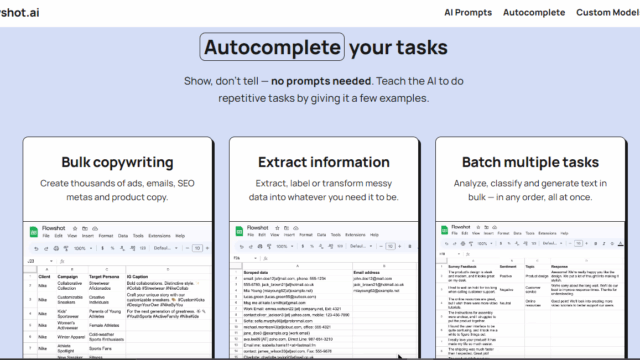Click decrease decimal icon in Extract information sheet

pos(321,247)
